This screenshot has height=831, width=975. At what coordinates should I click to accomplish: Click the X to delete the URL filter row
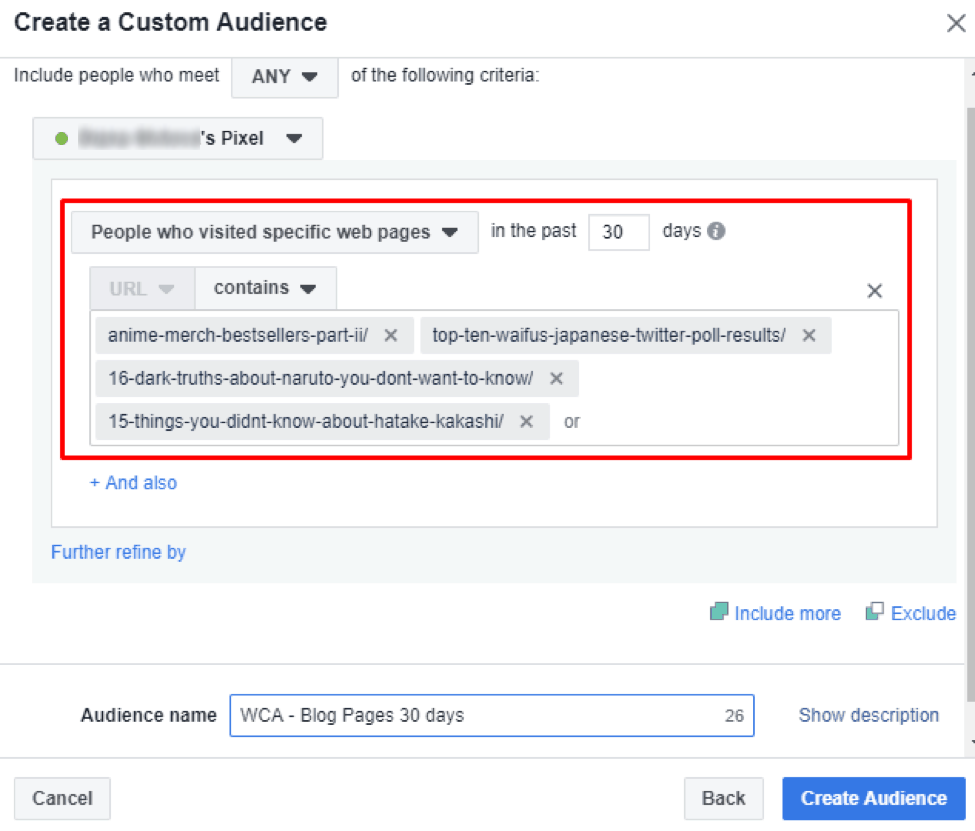point(875,291)
